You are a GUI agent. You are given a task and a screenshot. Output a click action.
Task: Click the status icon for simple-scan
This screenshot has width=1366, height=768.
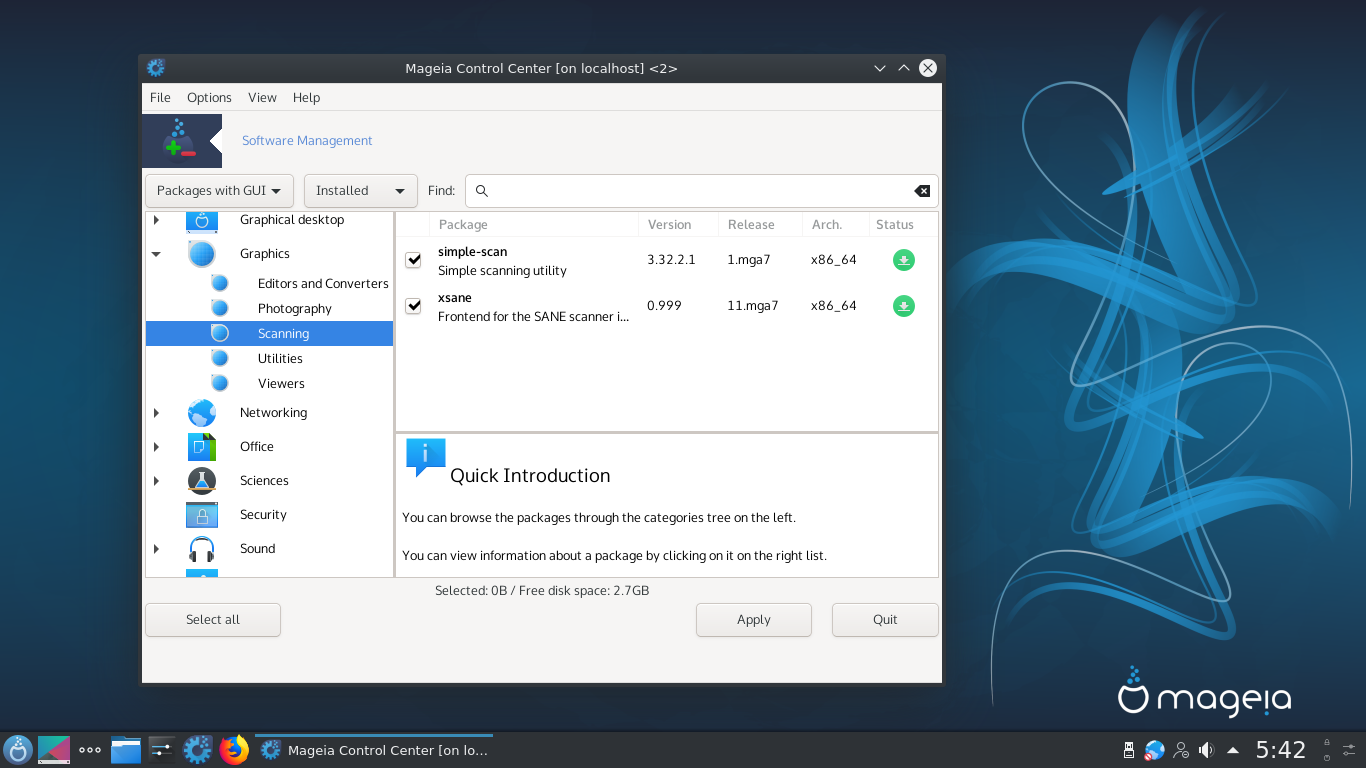coord(903,260)
